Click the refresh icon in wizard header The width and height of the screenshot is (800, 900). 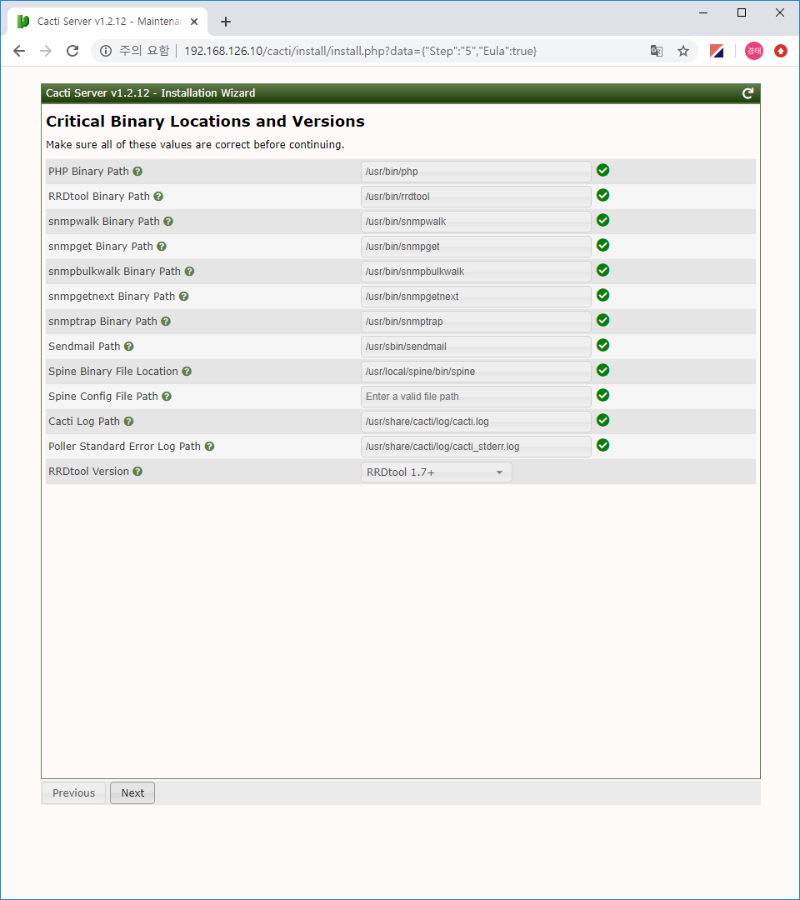point(747,93)
